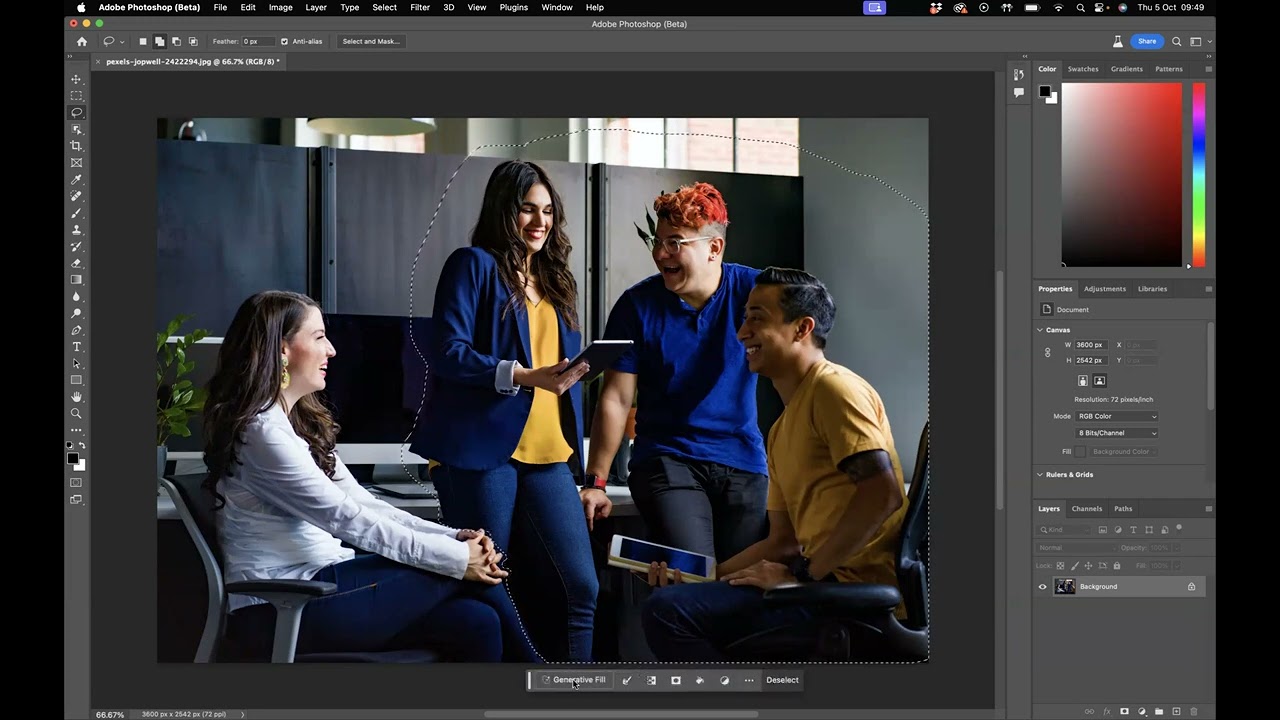1280x720 pixels.
Task: Select the History Brush tool
Action: [76, 247]
